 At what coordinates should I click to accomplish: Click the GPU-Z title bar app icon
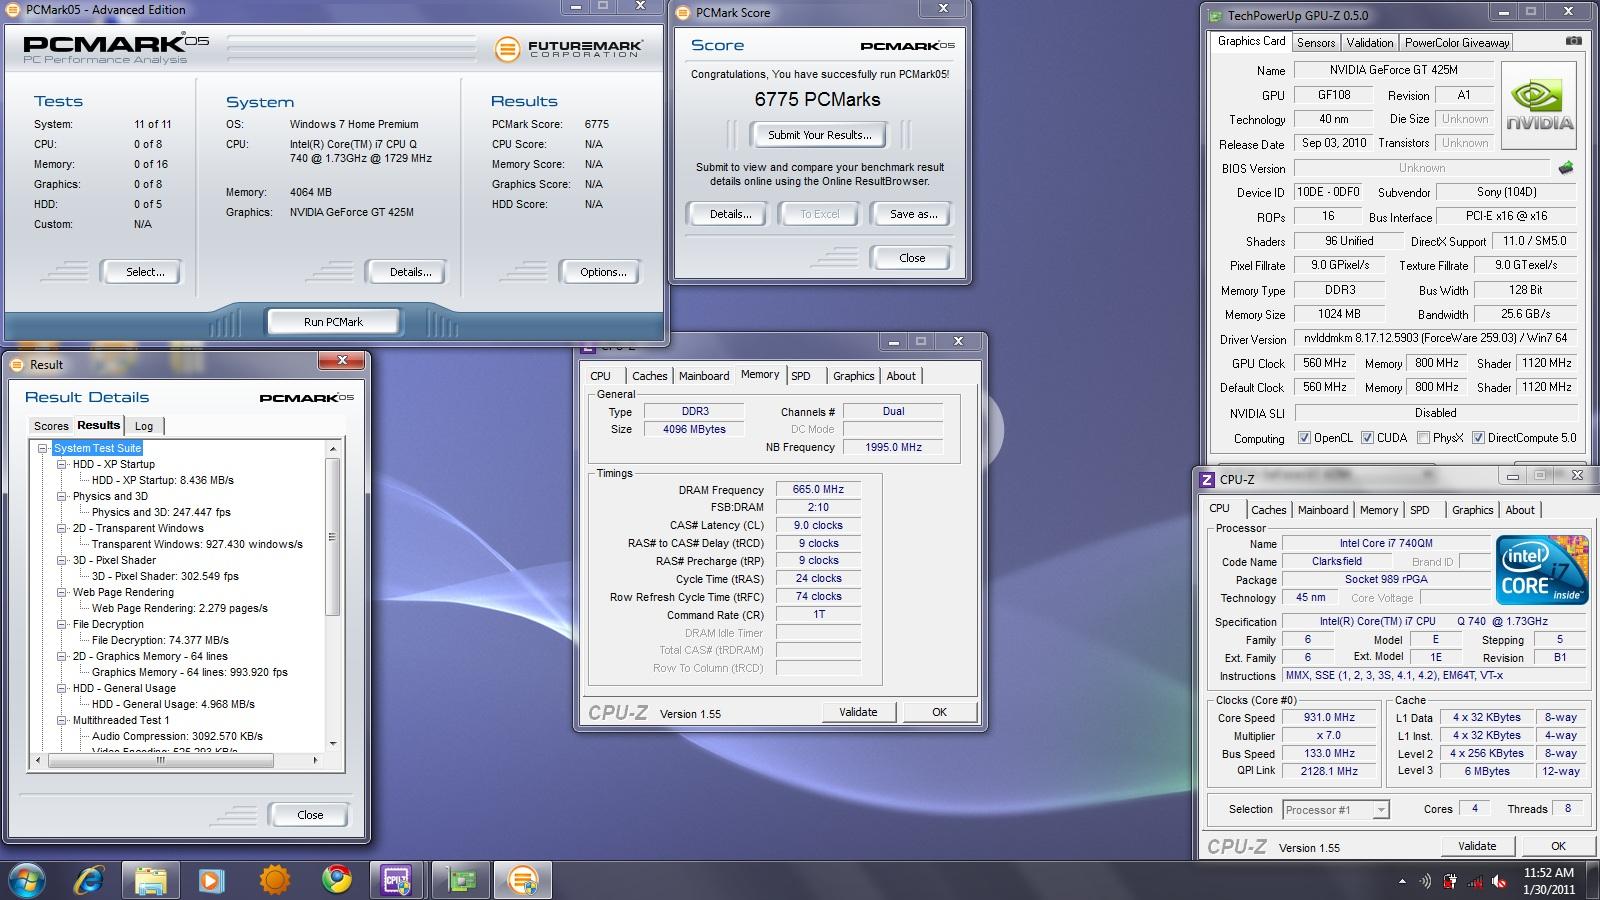tap(1215, 15)
